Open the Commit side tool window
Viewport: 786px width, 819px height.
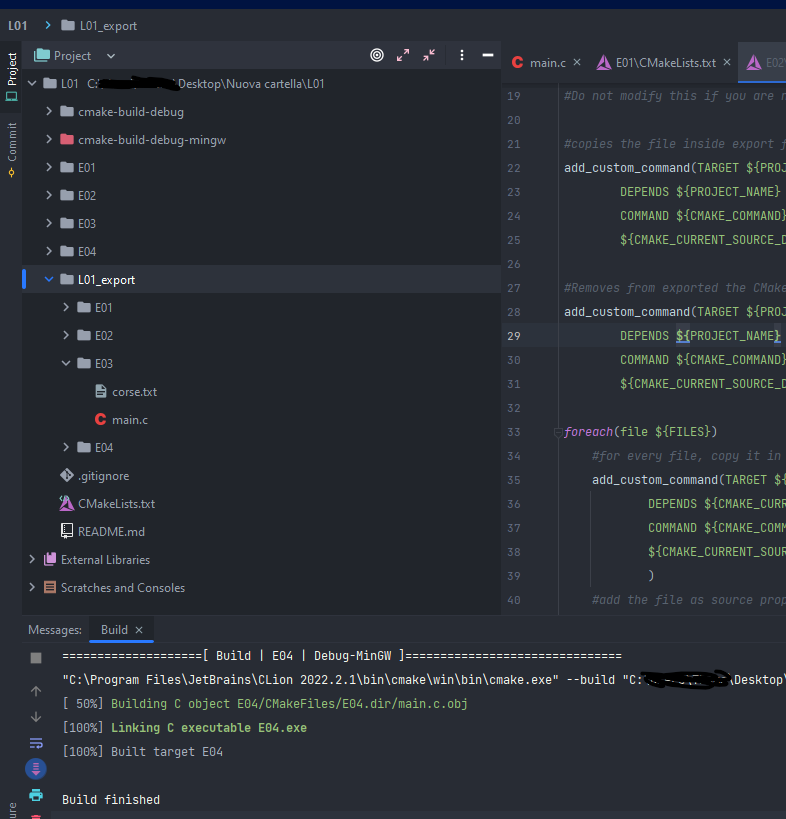point(11,150)
